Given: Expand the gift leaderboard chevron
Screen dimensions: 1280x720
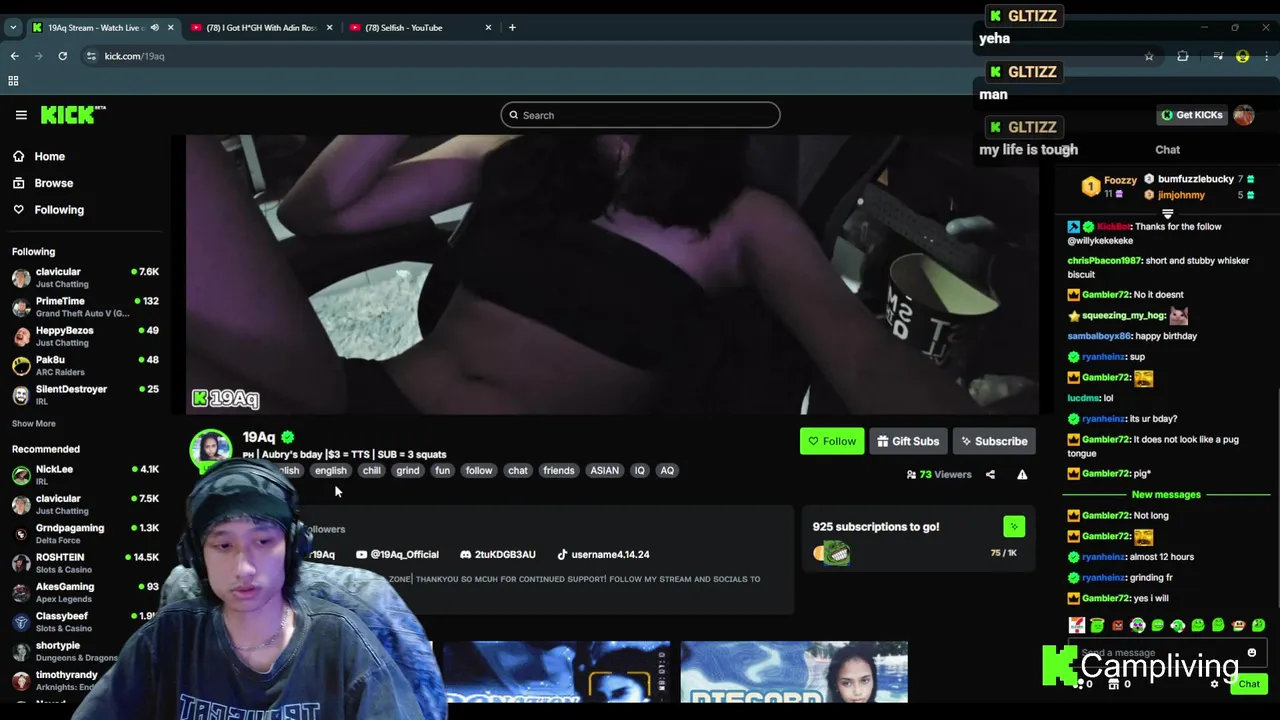Looking at the screenshot, I should (x=1167, y=213).
